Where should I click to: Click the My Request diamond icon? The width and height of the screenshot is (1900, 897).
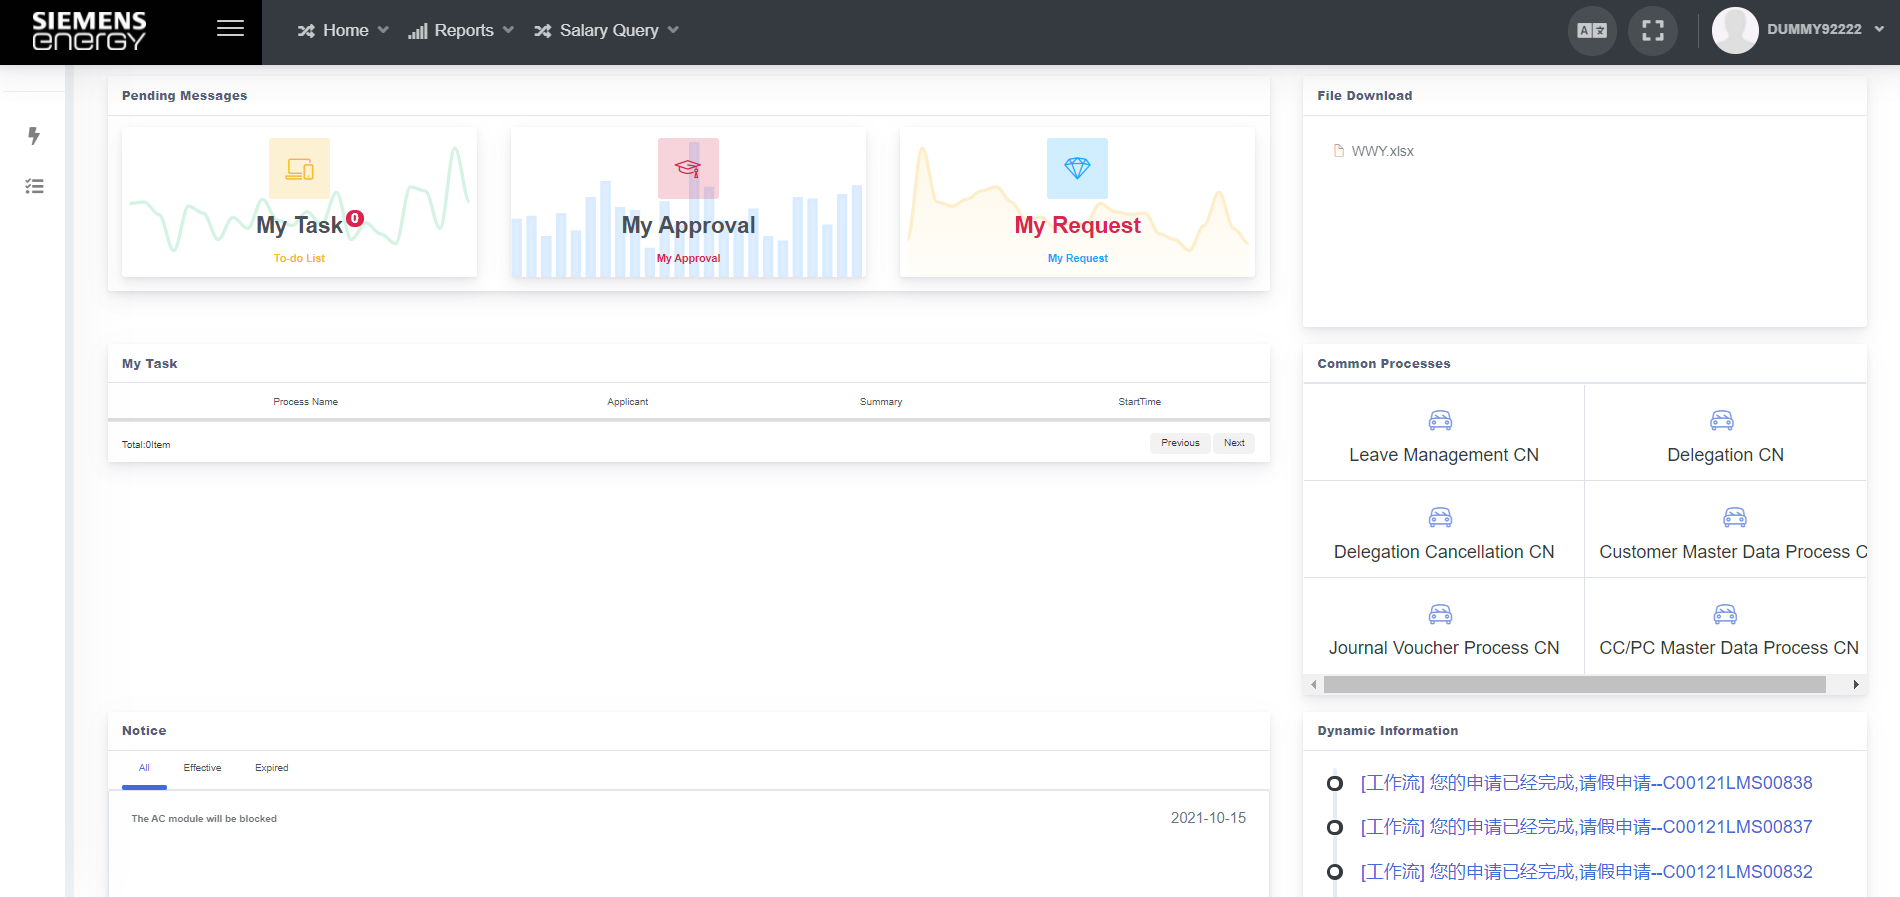click(1077, 168)
